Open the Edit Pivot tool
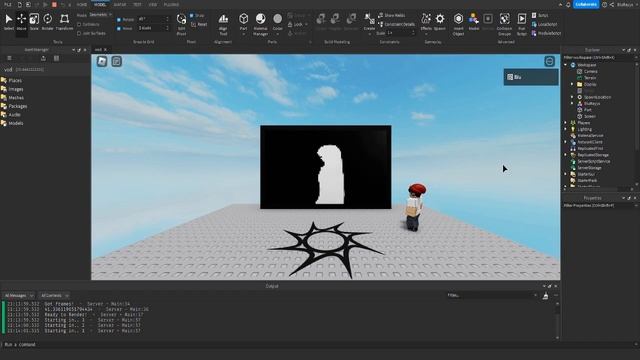Screen dimensions: 640x360 [x=181, y=24]
